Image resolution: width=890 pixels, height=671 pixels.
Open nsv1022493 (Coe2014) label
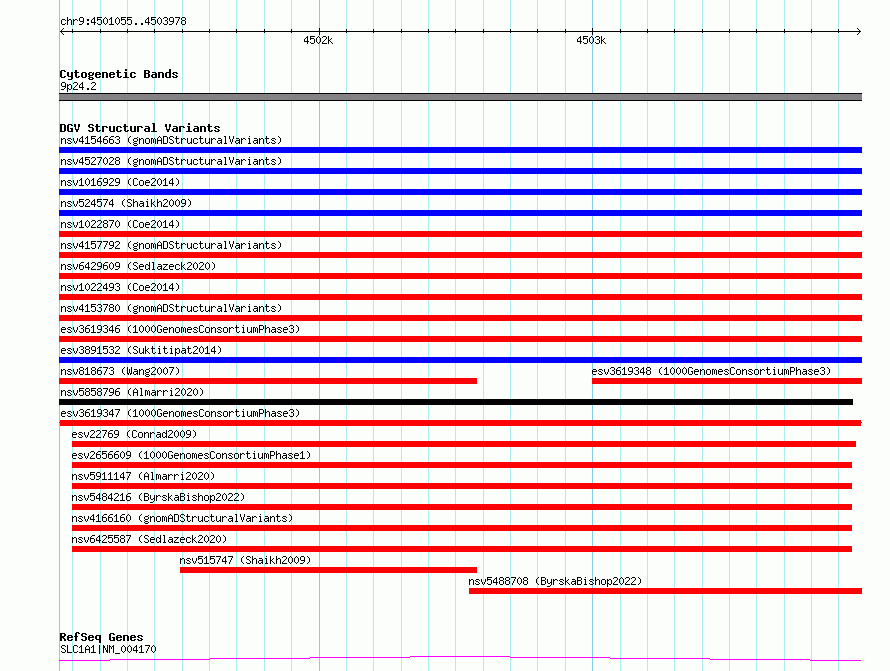coord(120,287)
